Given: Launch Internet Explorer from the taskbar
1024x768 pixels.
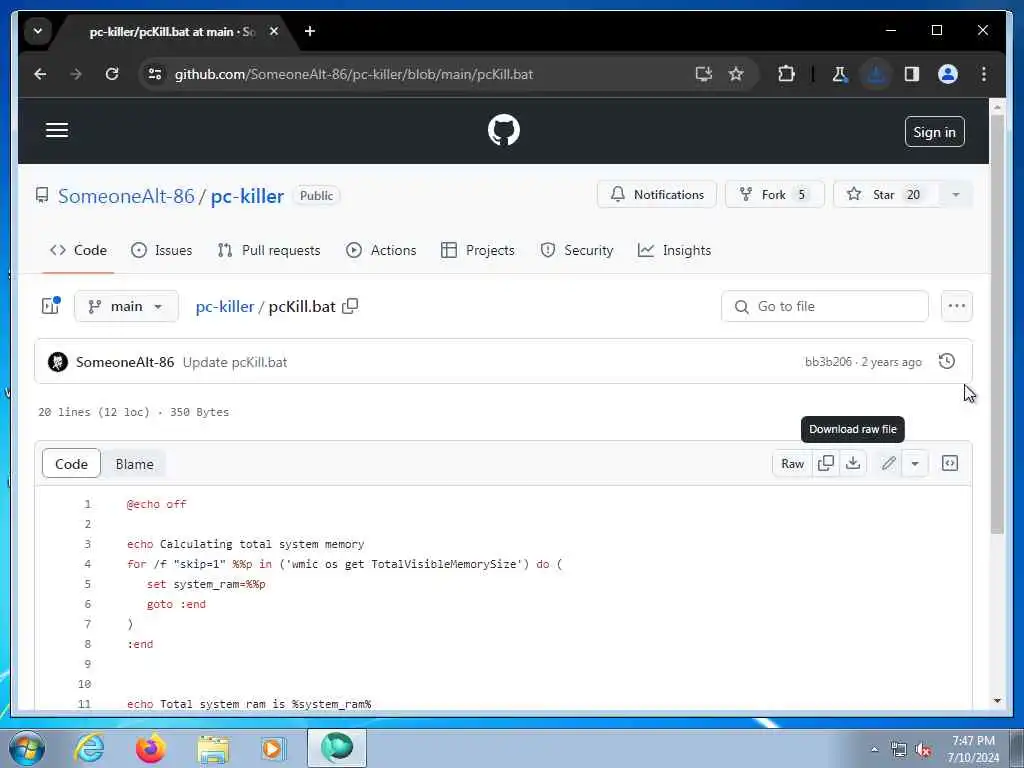Looking at the screenshot, I should point(89,748).
